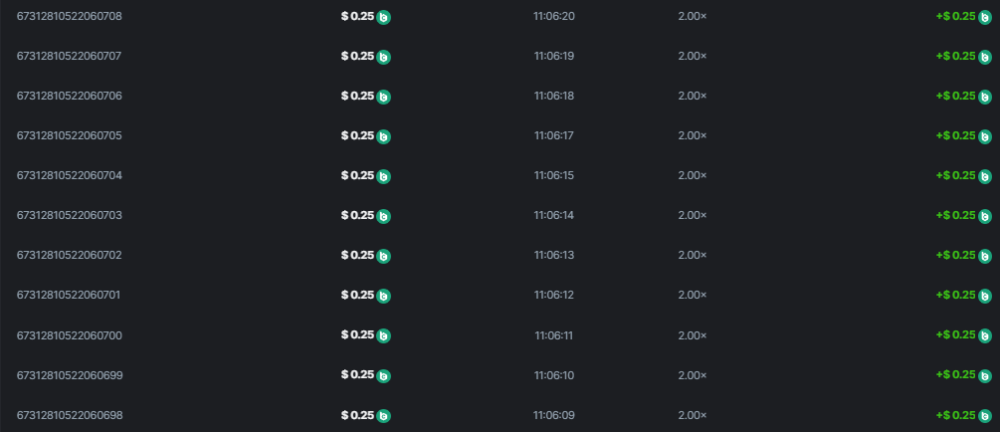Select bet ID 67312810522060701
The height and width of the screenshot is (432, 1000).
pyautogui.click(x=69, y=295)
